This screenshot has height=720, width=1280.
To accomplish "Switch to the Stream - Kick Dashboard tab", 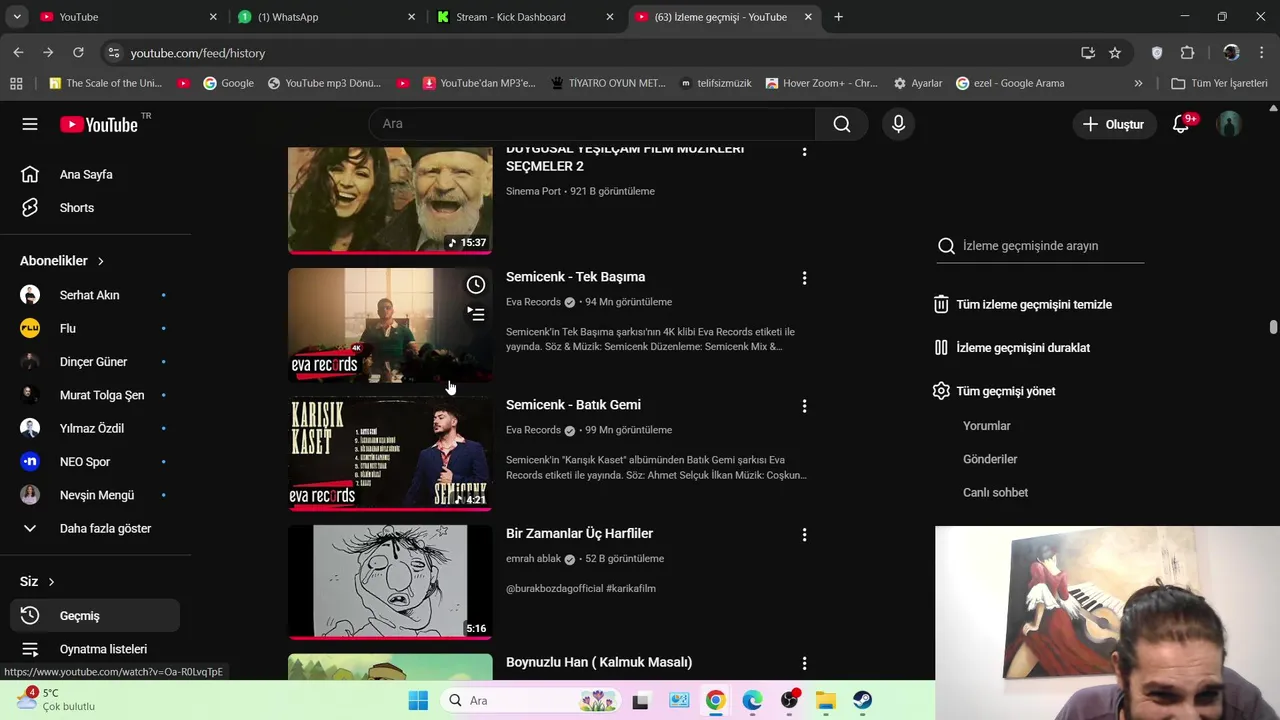I will (527, 17).
